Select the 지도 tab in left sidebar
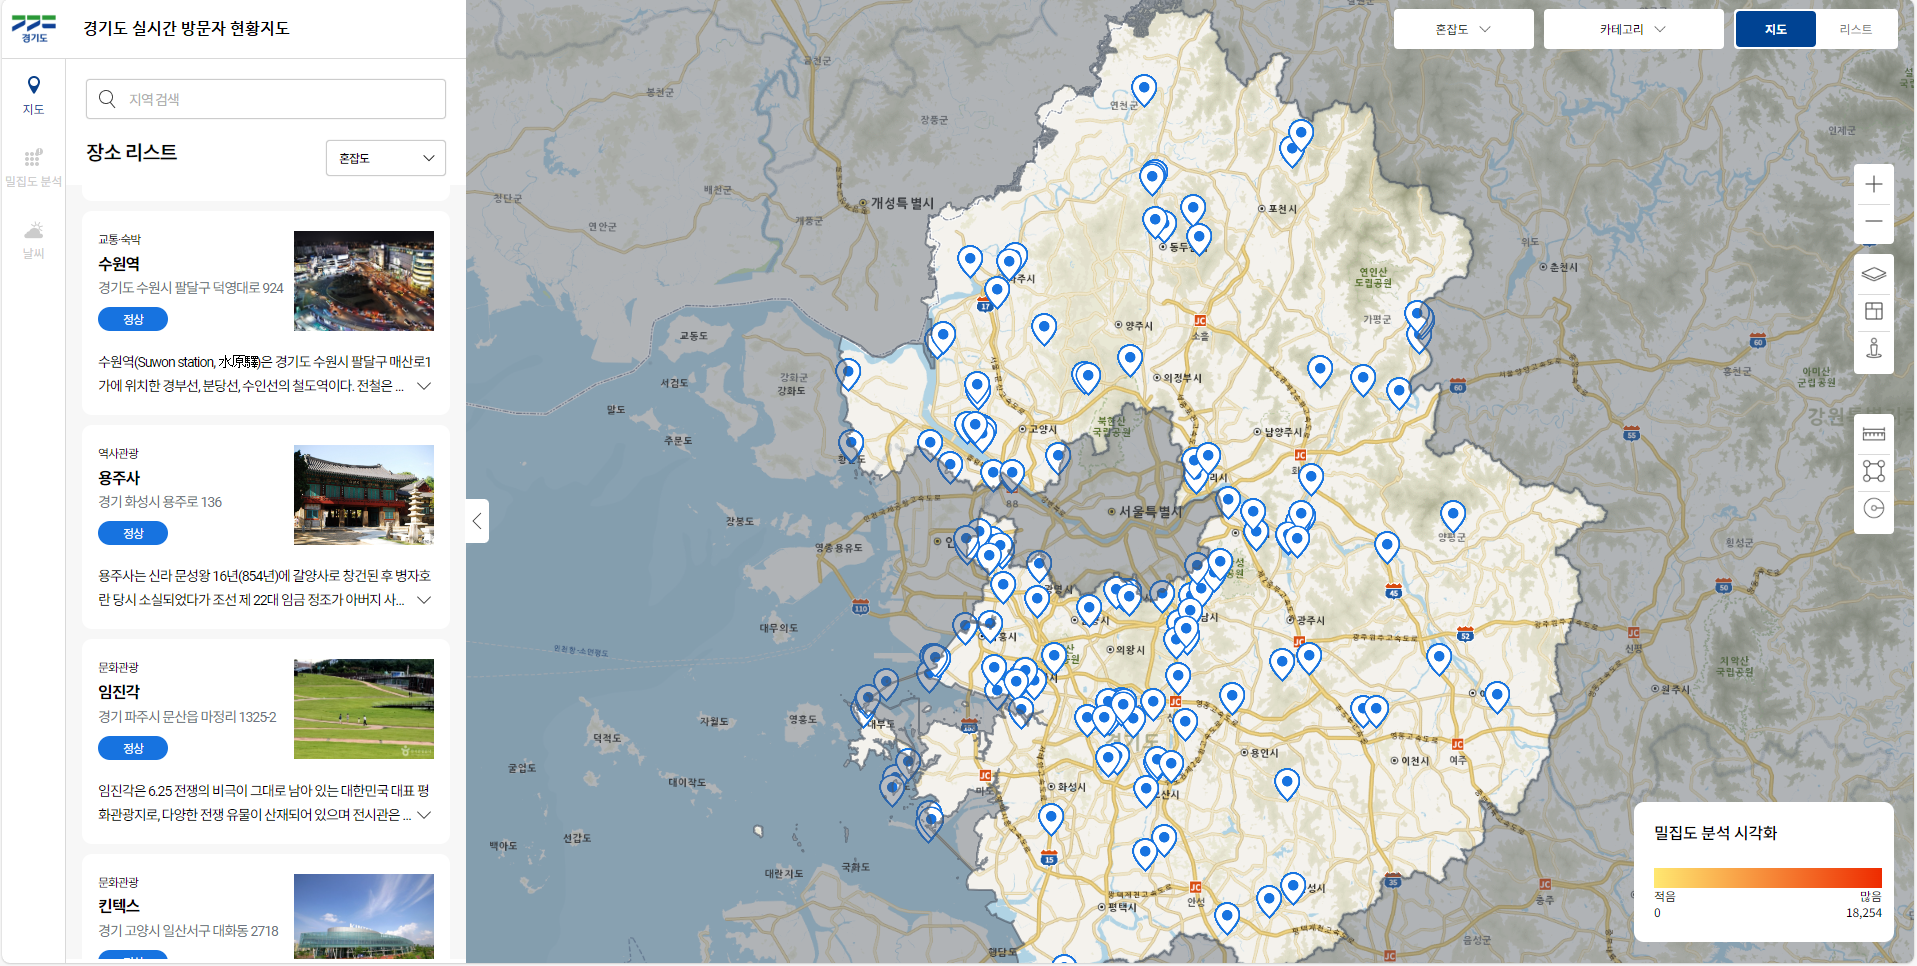Image resolution: width=1917 pixels, height=966 pixels. point(33,94)
